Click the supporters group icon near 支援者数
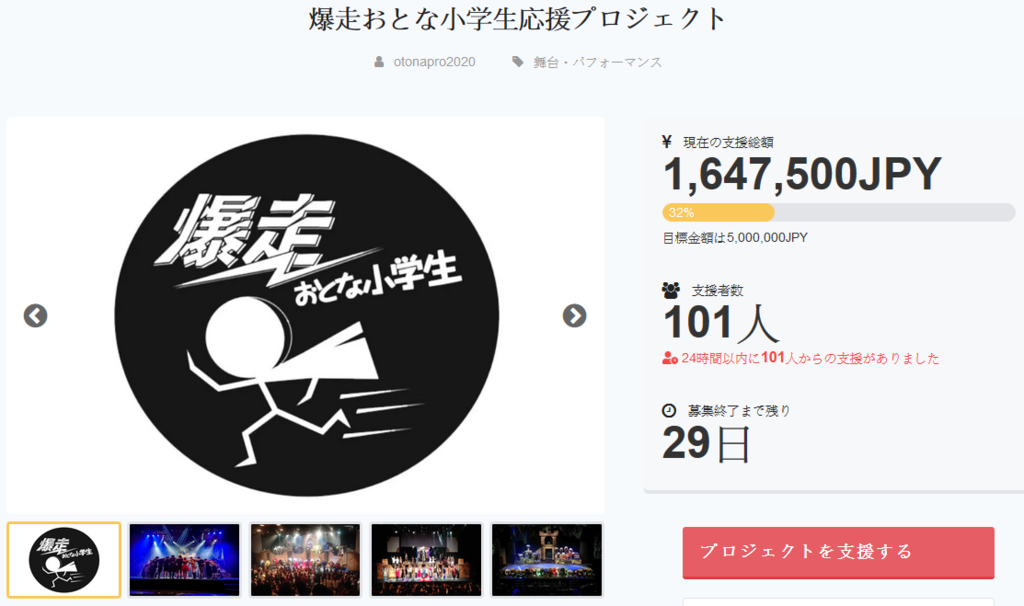 [671, 290]
